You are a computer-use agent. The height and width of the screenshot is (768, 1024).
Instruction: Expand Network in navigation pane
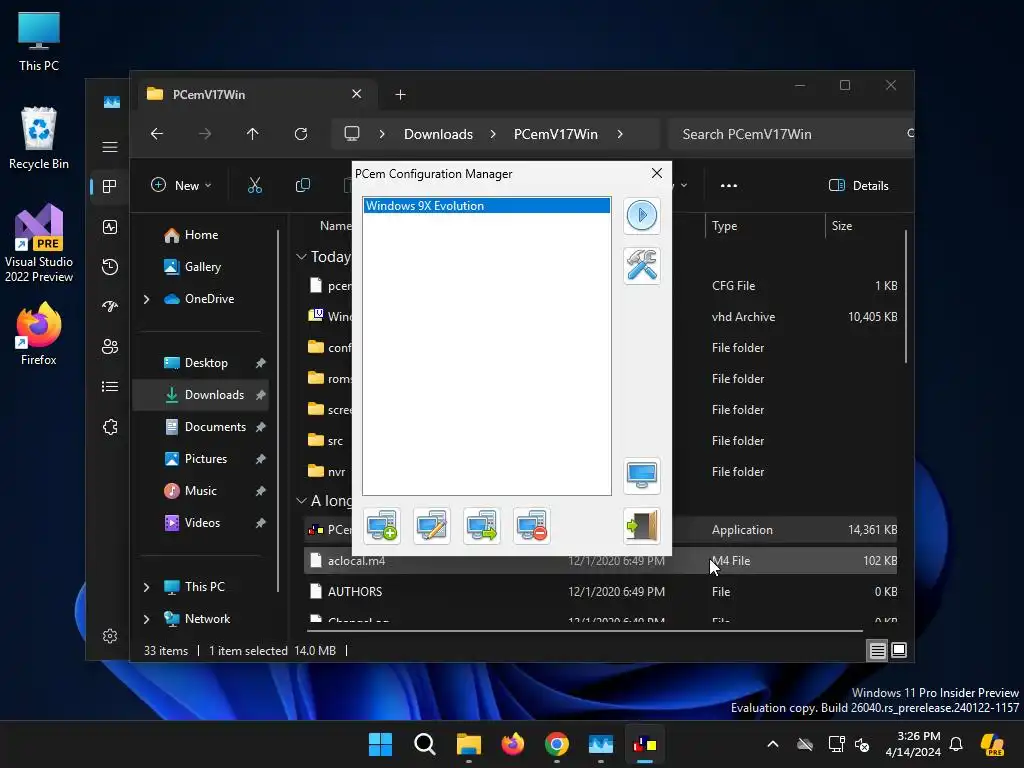(146, 619)
